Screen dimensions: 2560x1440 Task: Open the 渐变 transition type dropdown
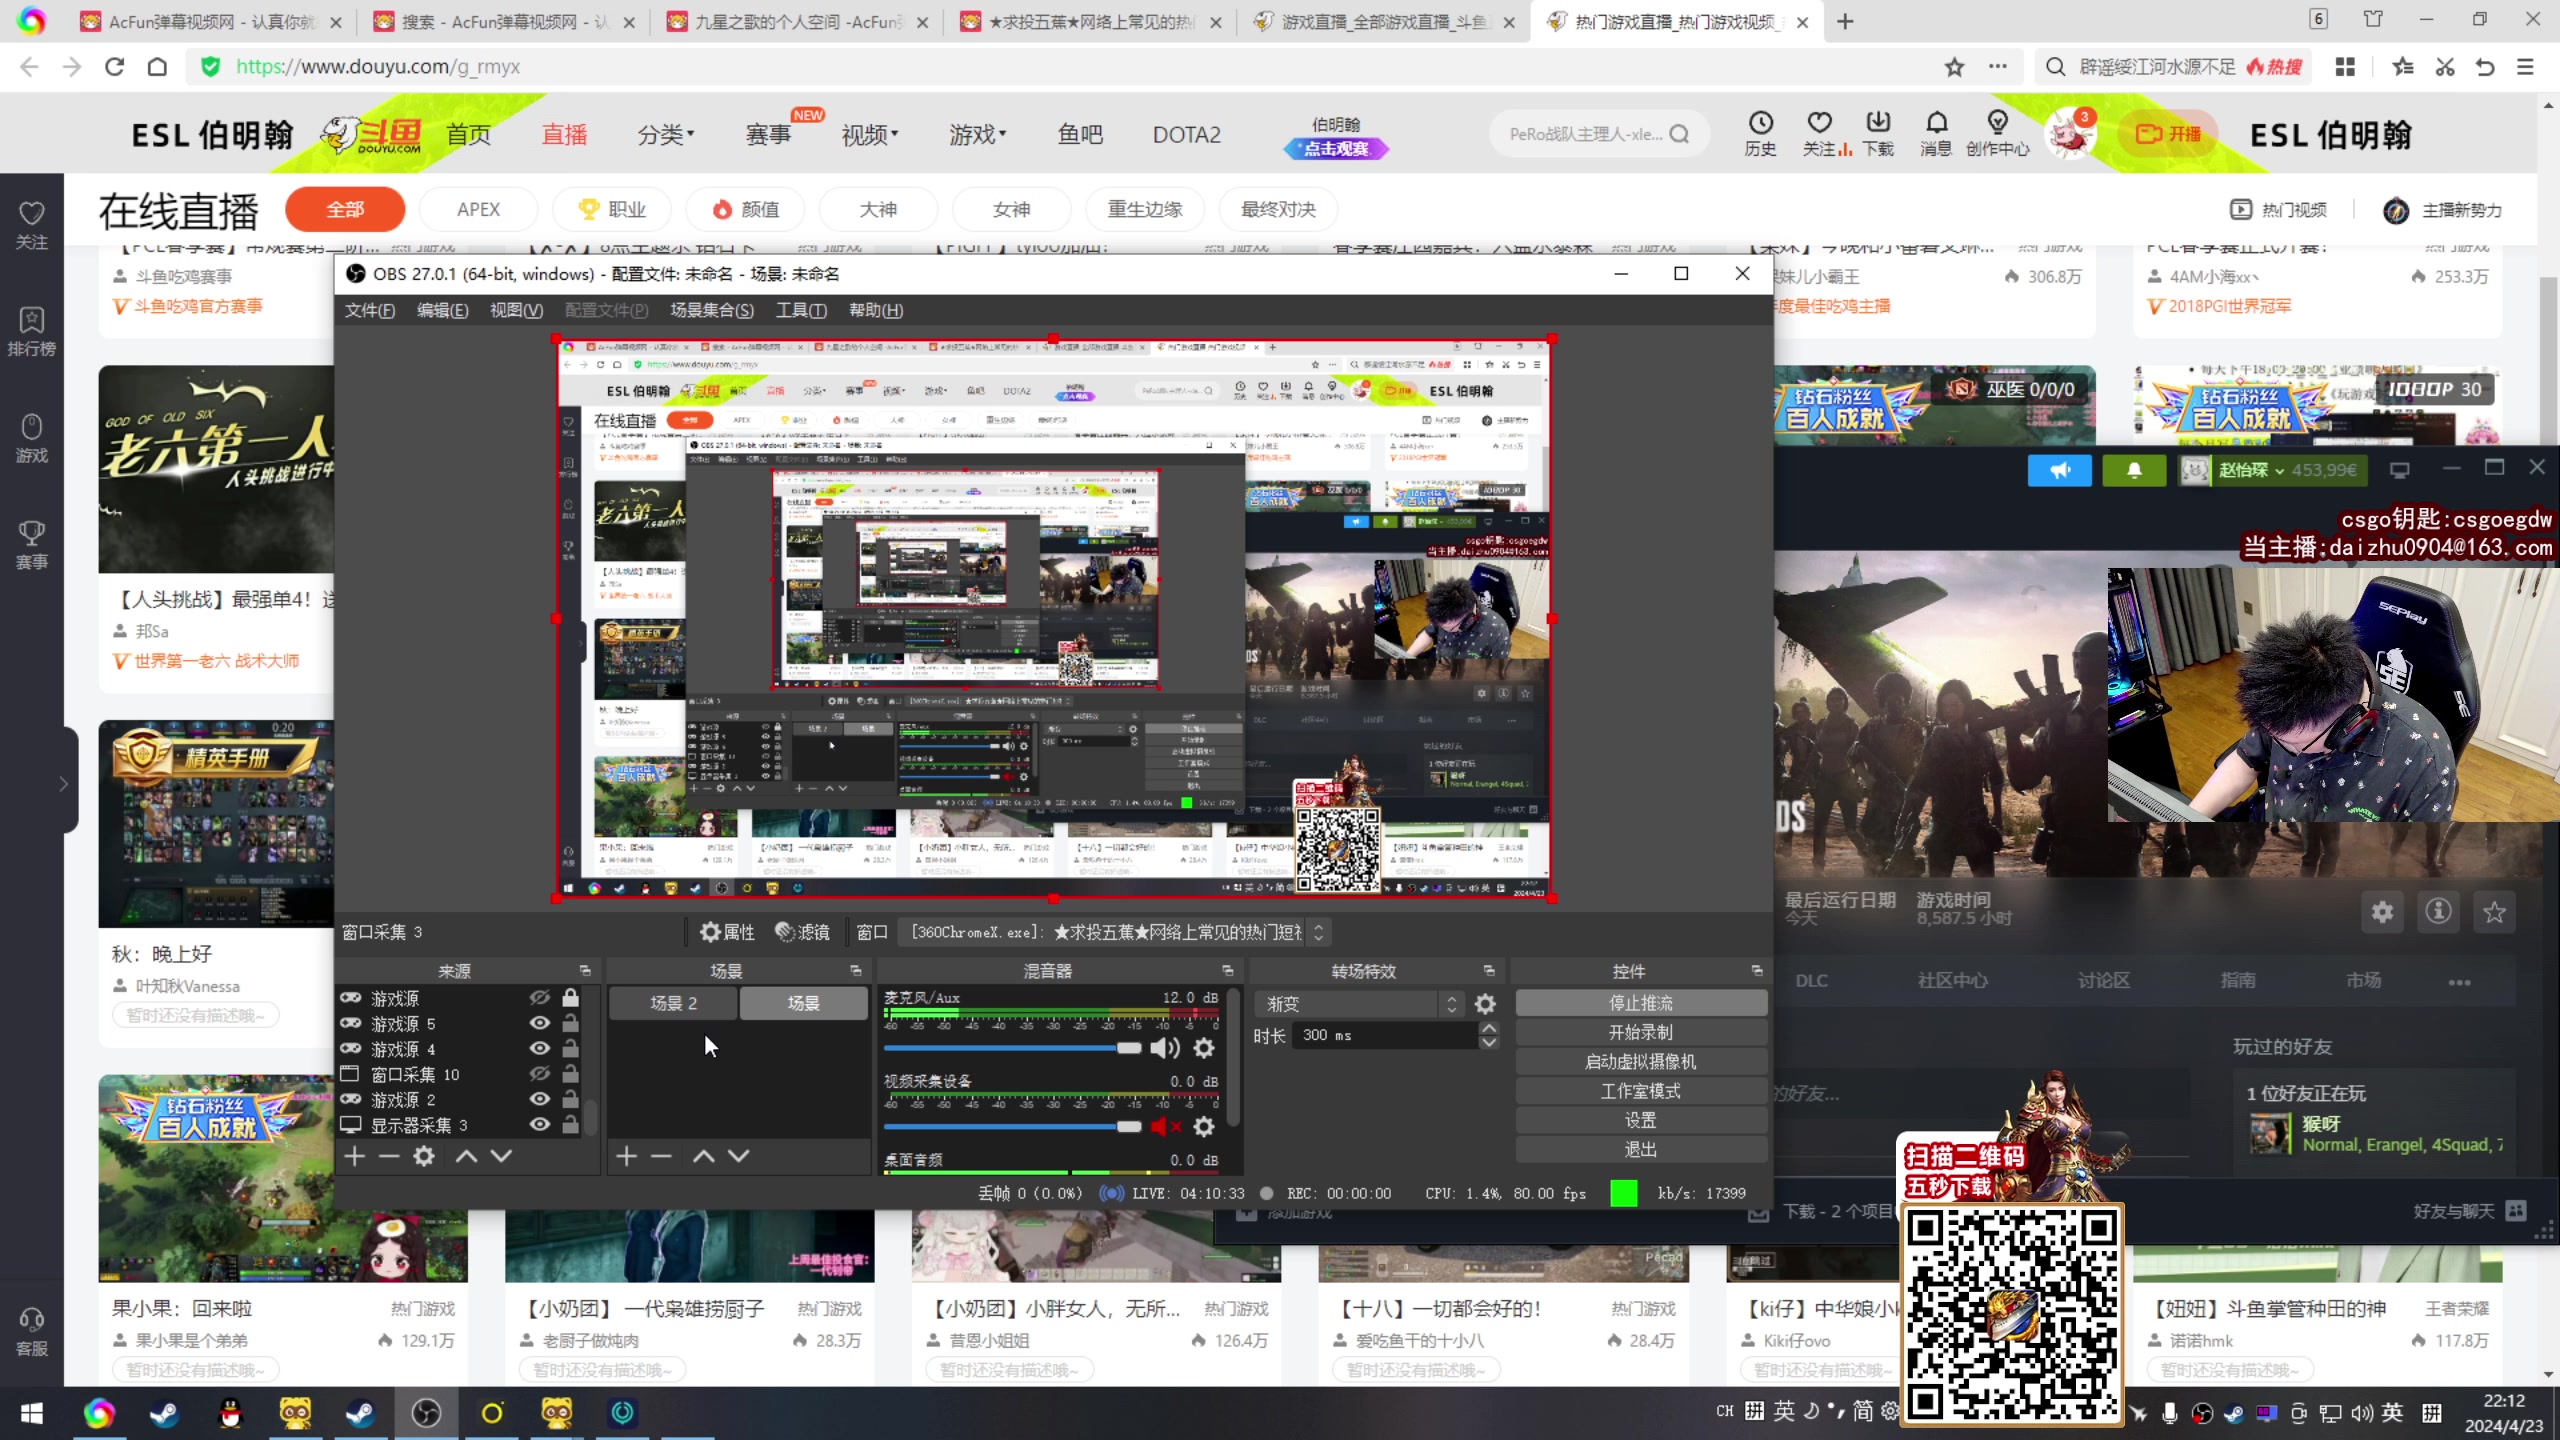click(1360, 1004)
